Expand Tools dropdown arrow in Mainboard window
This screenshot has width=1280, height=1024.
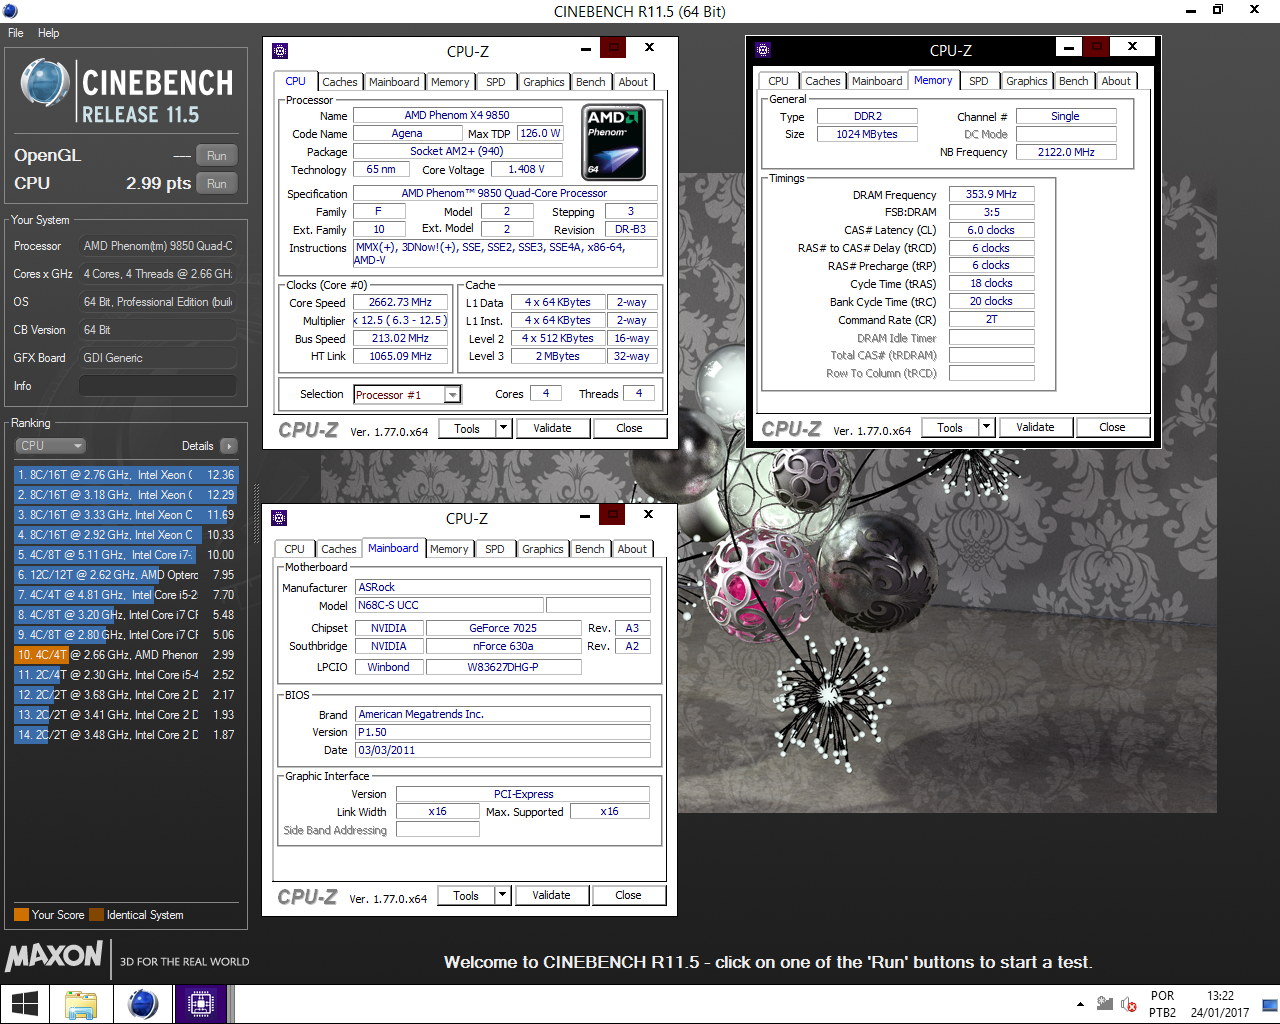tap(502, 895)
